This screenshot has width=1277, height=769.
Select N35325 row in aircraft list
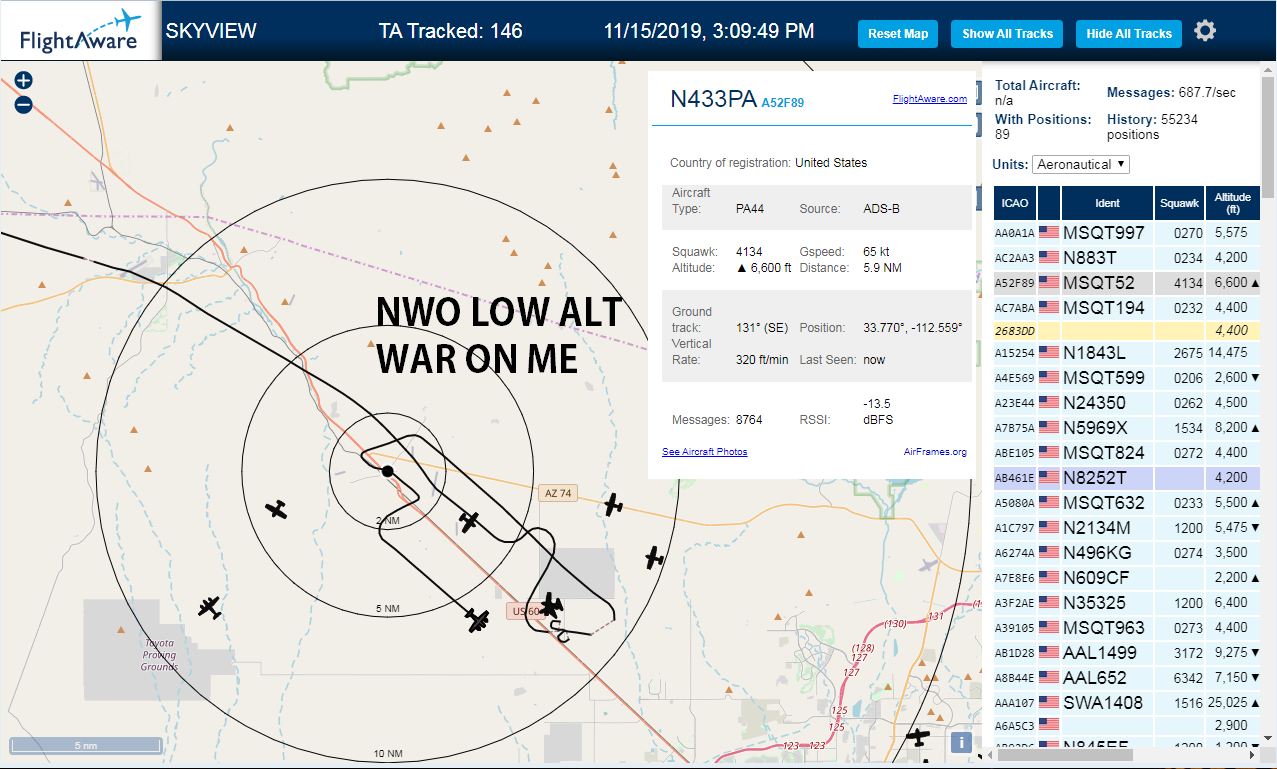click(x=1127, y=603)
